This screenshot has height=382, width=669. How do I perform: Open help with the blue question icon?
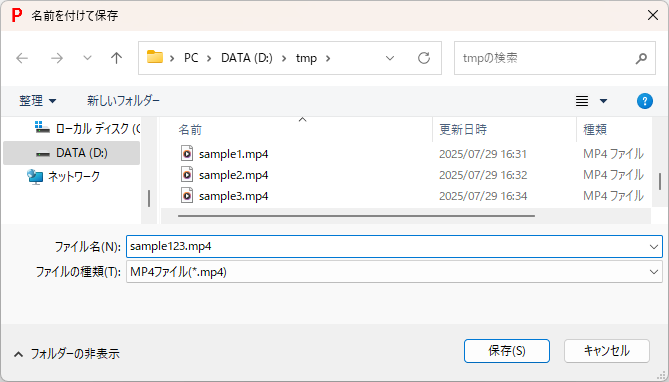[645, 101]
